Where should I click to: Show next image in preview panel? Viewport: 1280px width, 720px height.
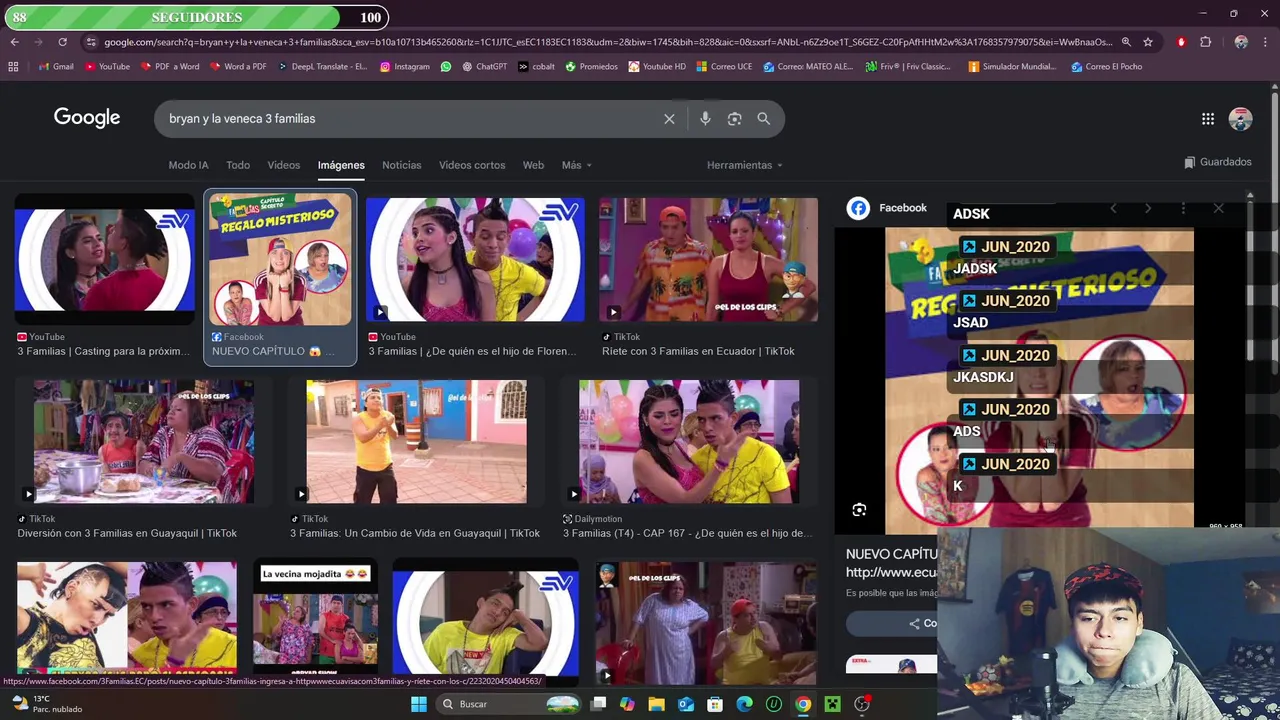(x=1148, y=208)
